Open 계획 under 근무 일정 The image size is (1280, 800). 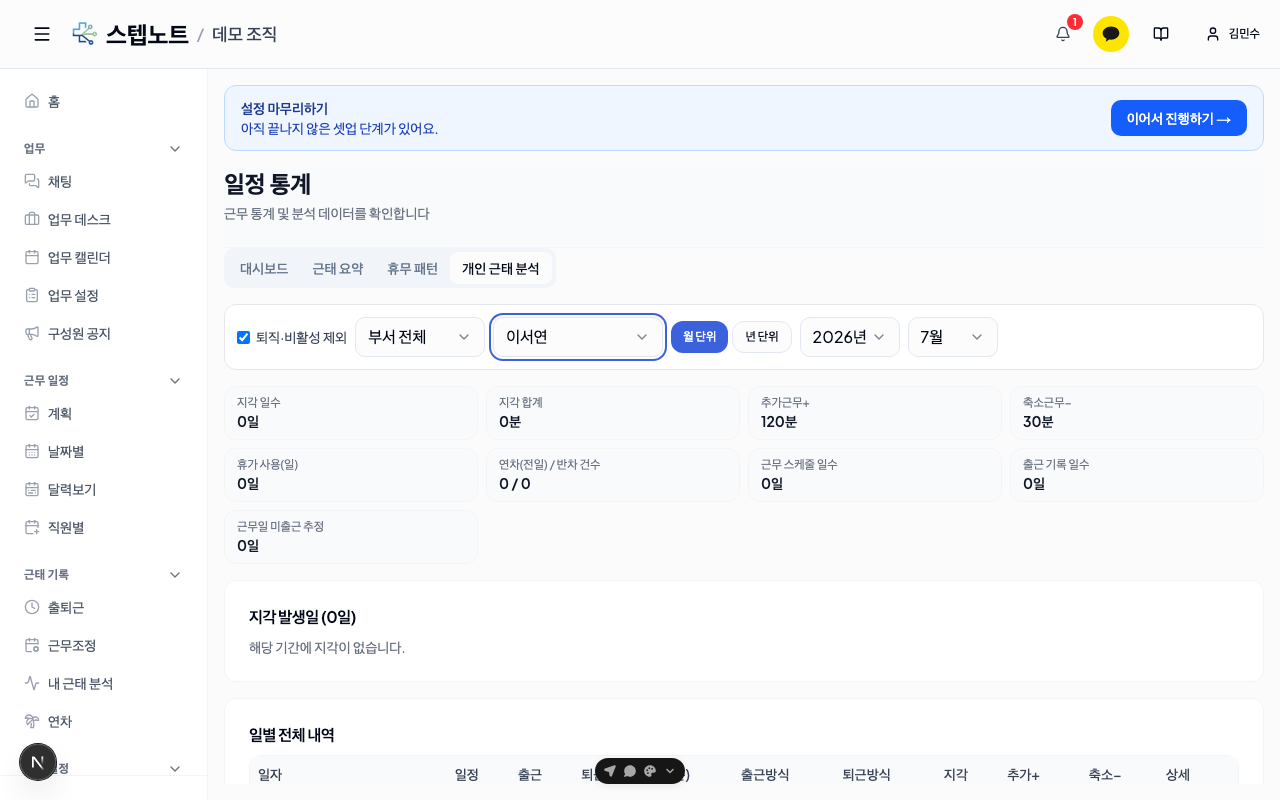coord(103,413)
